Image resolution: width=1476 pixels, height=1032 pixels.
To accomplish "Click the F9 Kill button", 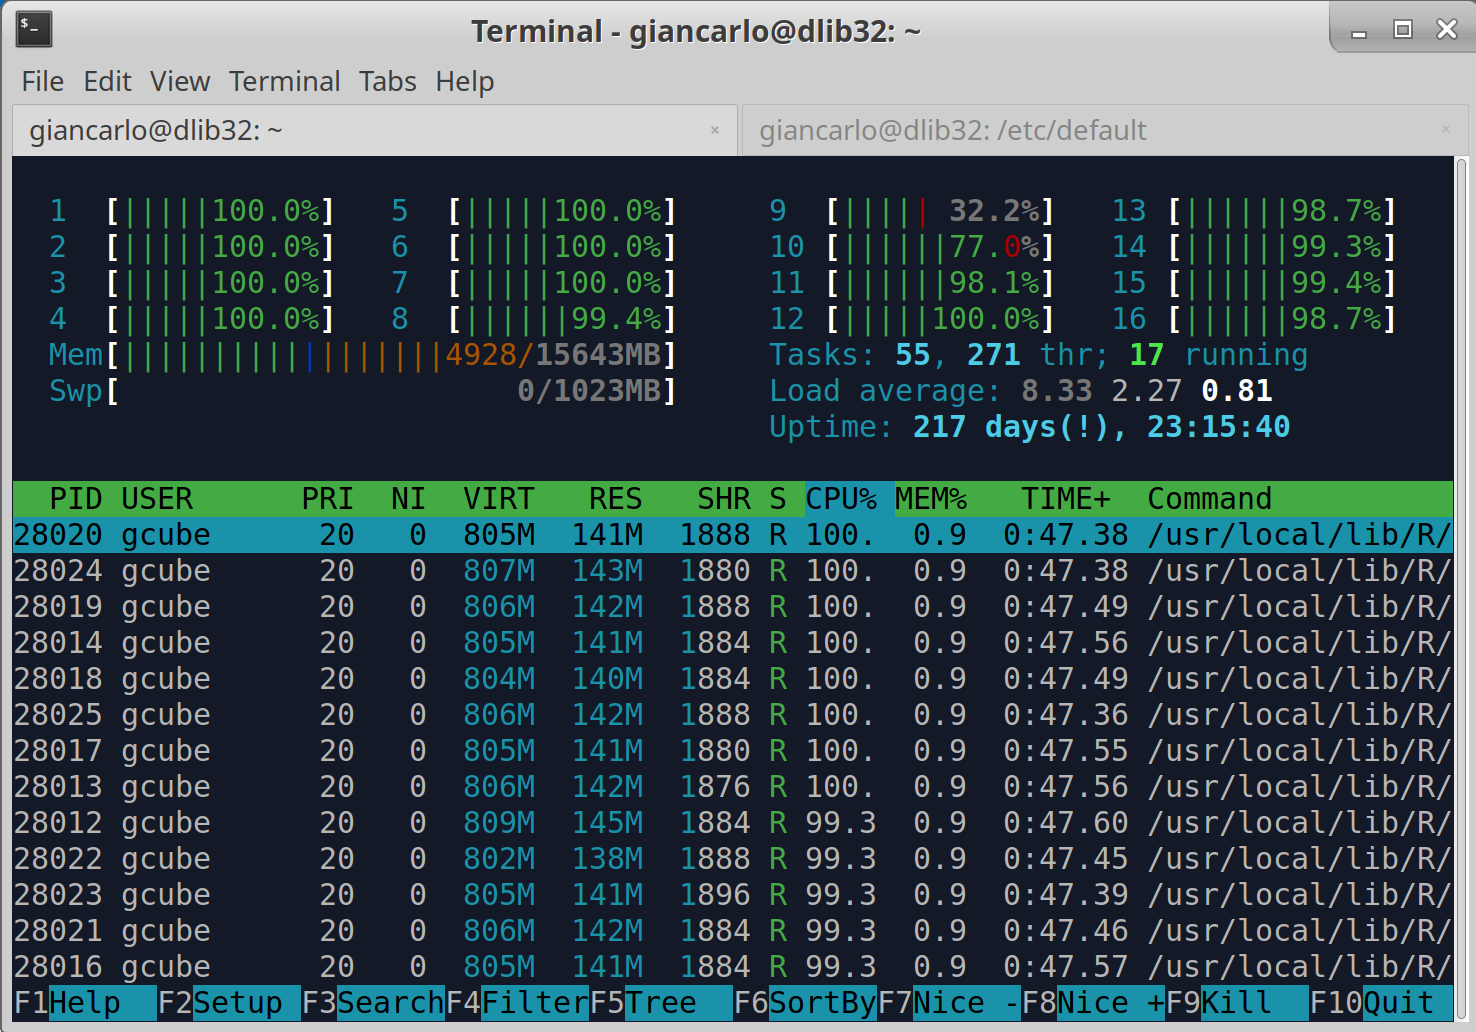I will pyautogui.click(x=1235, y=1003).
